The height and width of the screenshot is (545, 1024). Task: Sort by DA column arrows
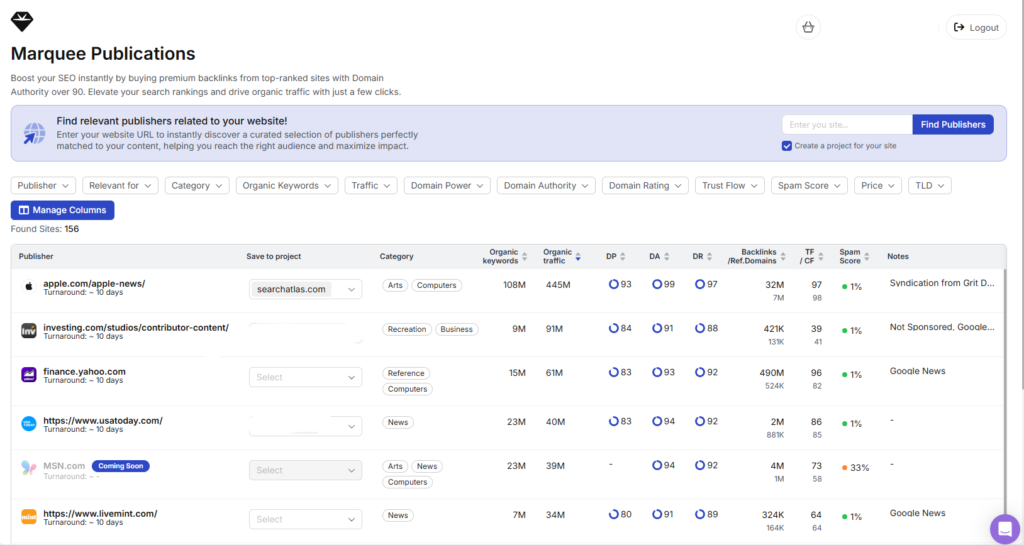666,257
